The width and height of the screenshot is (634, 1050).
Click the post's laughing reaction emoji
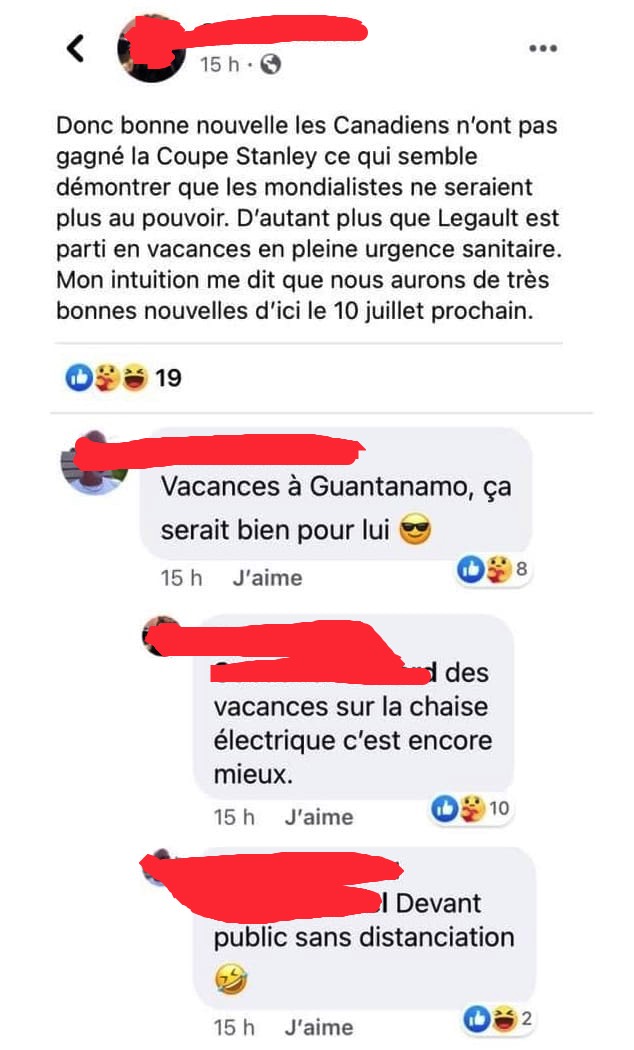coord(134,378)
